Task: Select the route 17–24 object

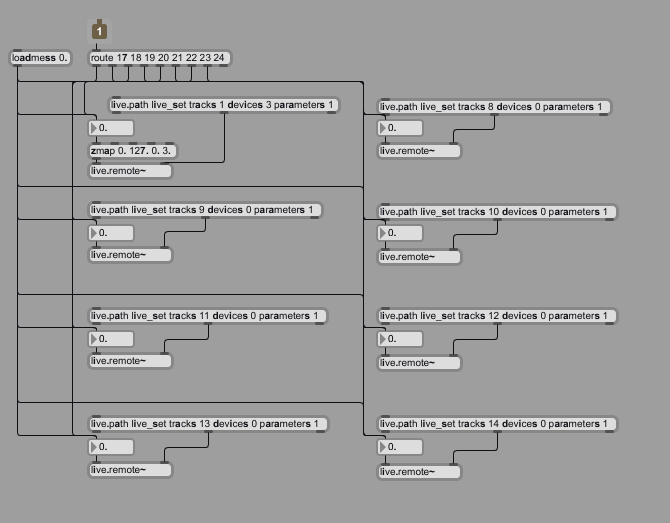Action: click(158, 58)
